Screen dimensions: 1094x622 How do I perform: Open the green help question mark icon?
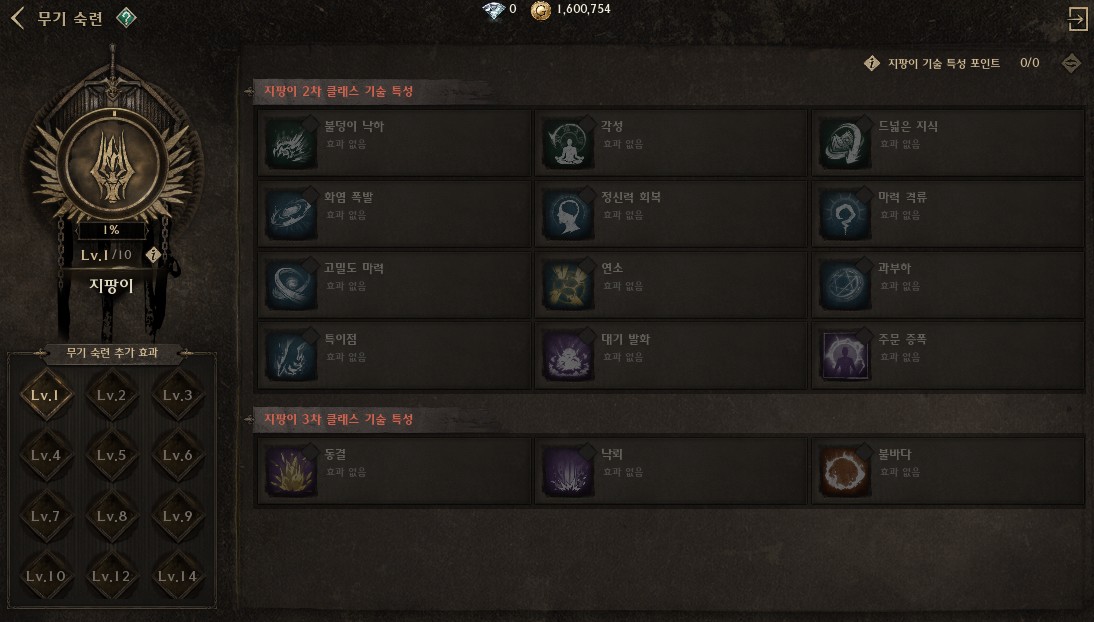tap(126, 17)
